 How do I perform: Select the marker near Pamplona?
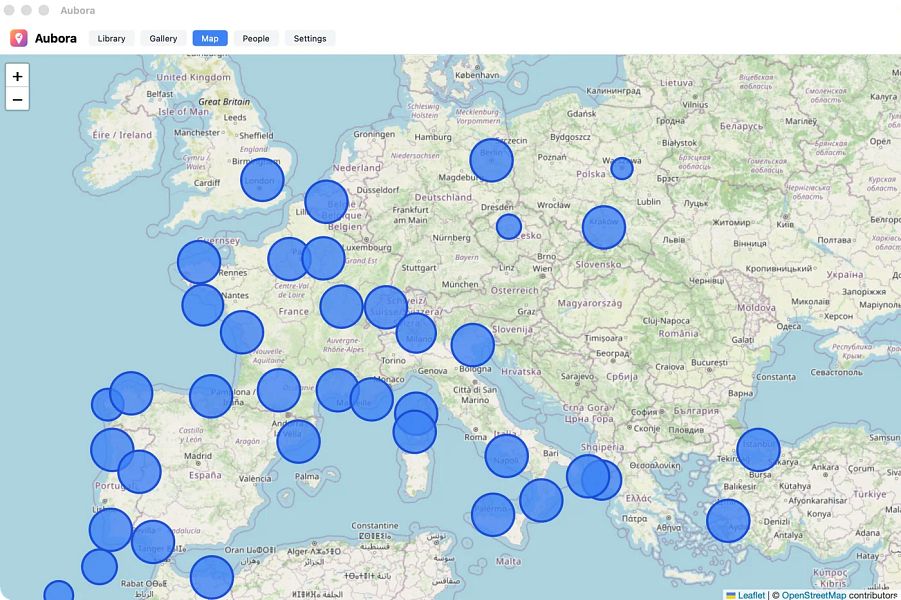pyautogui.click(x=211, y=396)
